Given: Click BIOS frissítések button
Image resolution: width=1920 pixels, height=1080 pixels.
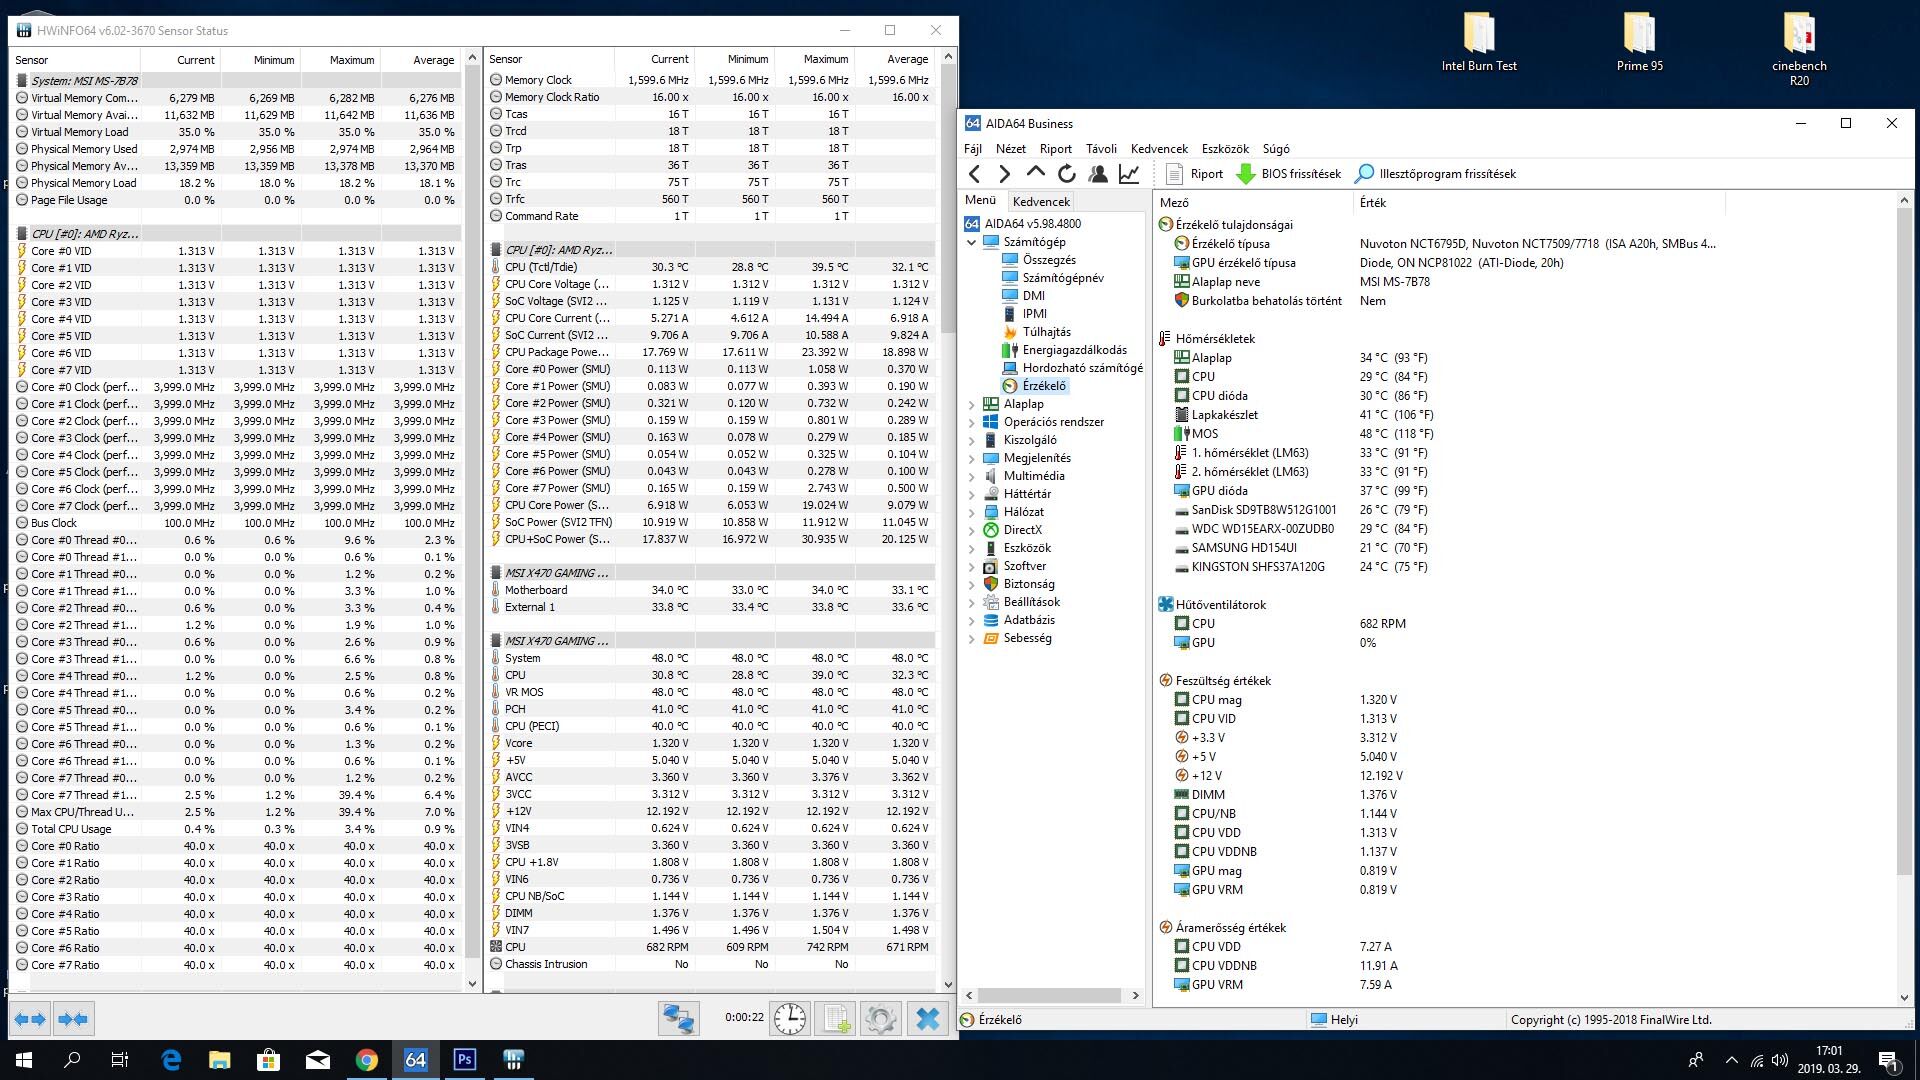Looking at the screenshot, I should point(1289,174).
